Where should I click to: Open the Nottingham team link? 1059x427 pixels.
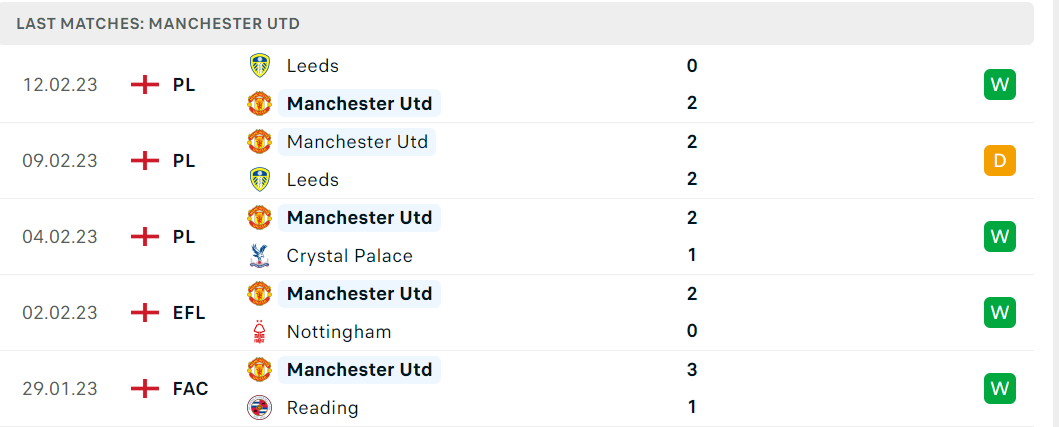(339, 332)
